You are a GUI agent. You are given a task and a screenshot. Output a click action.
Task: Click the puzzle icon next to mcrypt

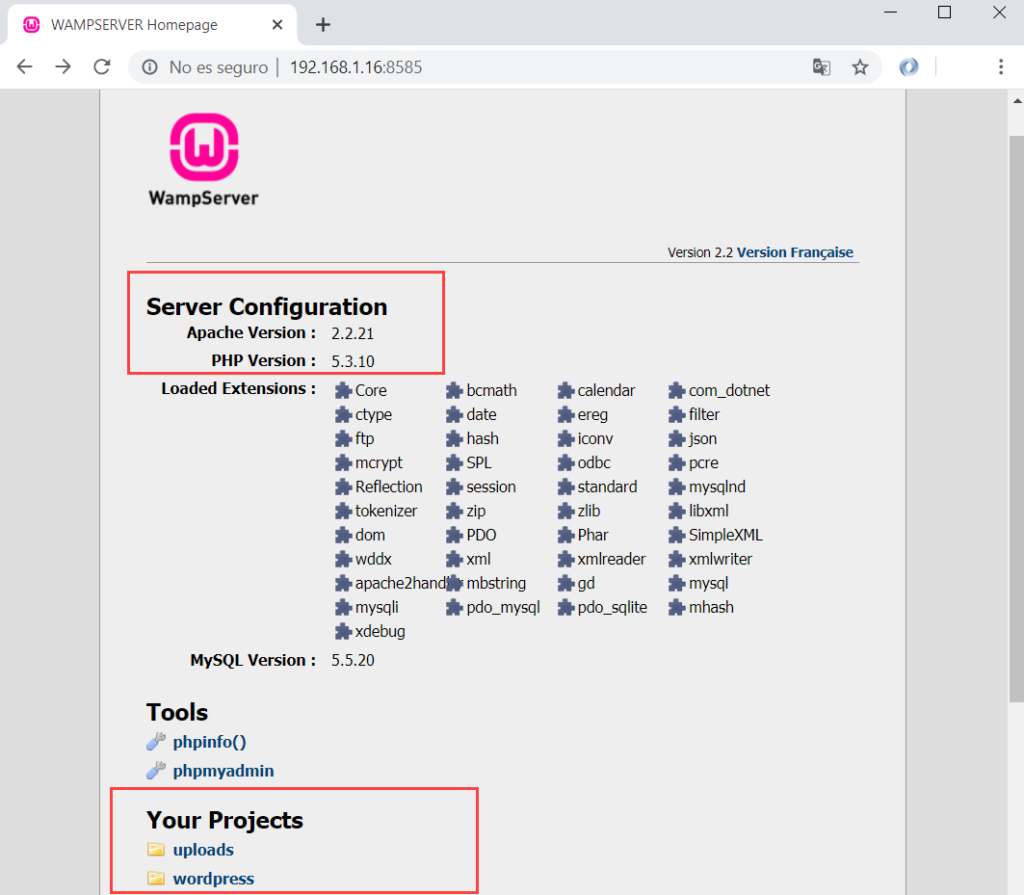(x=344, y=463)
